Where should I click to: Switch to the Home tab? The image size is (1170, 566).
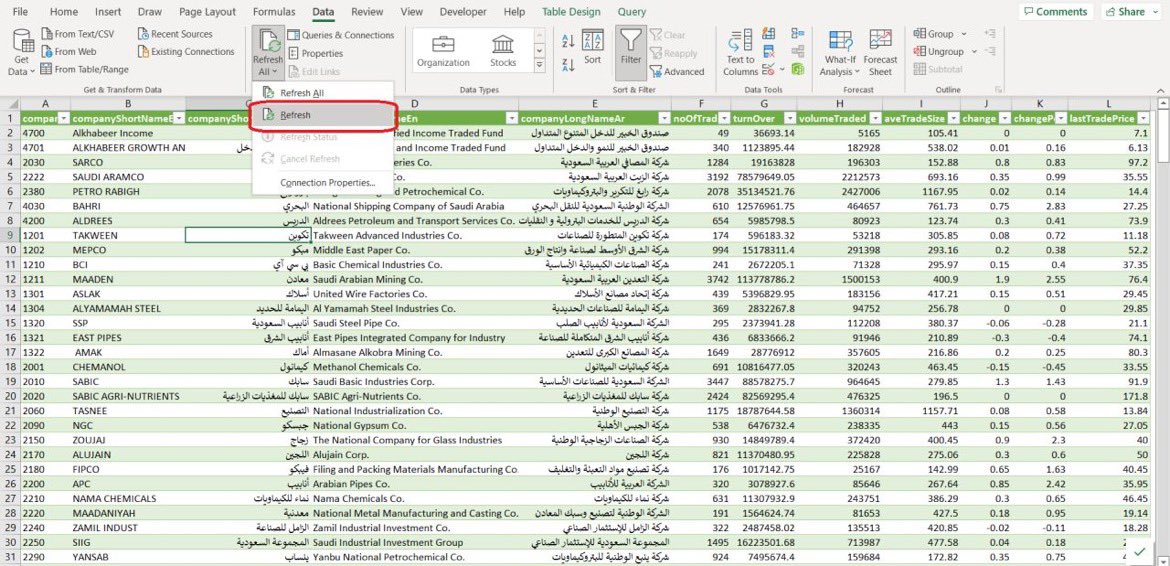63,12
